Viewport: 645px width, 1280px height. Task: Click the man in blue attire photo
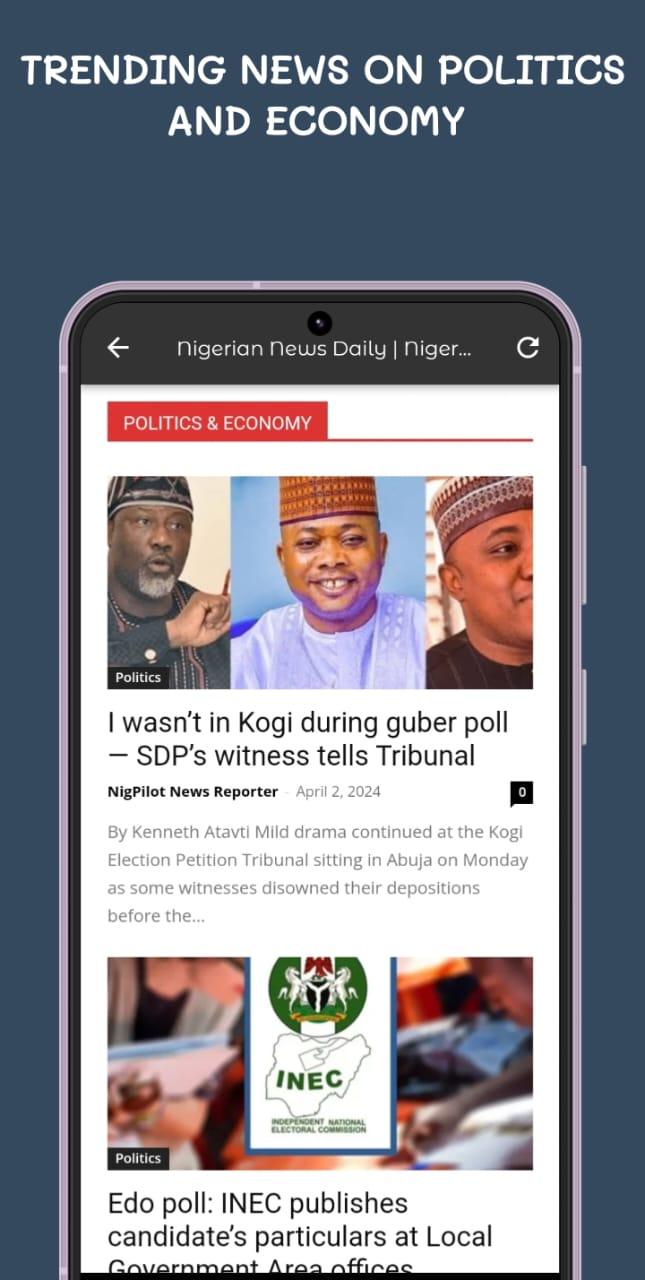tap(328, 582)
